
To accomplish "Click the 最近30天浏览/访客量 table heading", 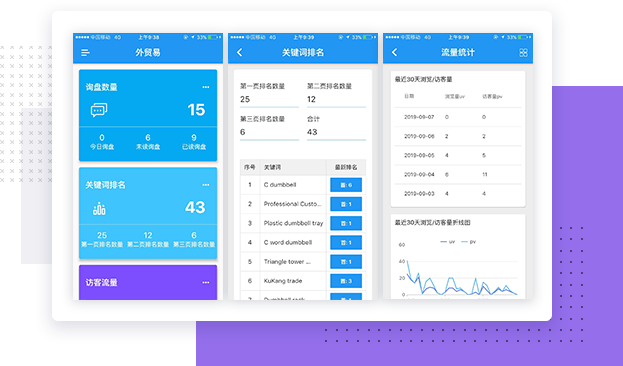I will pos(423,79).
